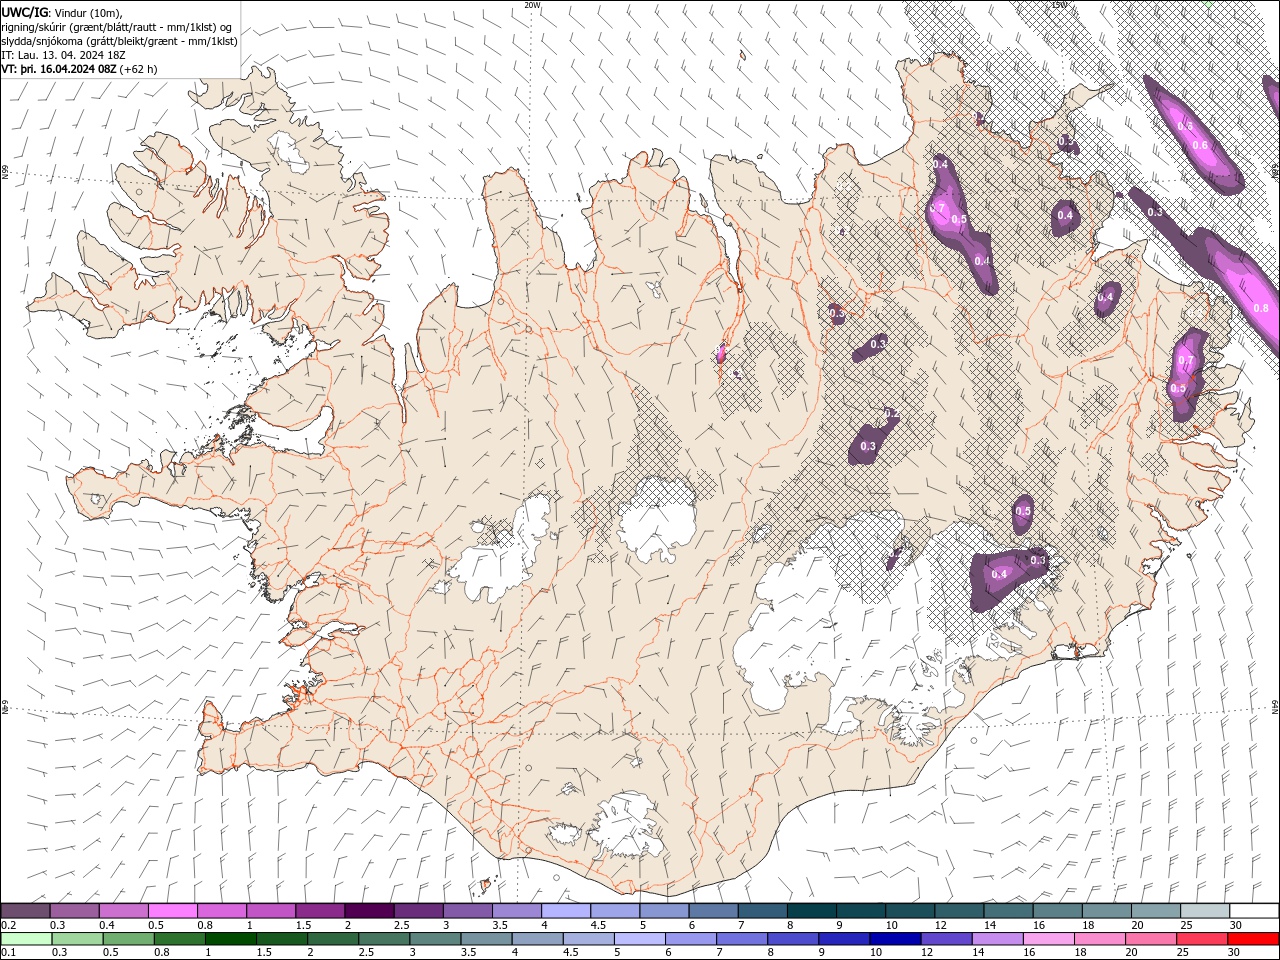
Task: Click the '30' label under the top legend
Action: (x=1236, y=925)
